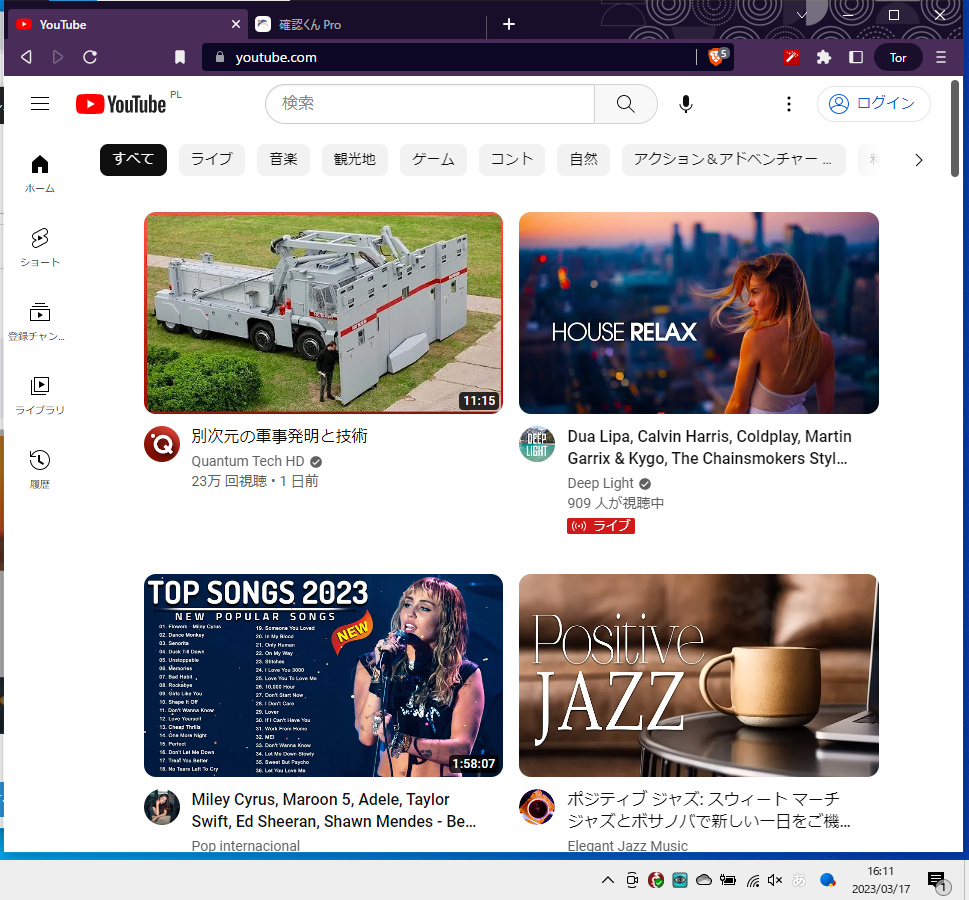This screenshot has width=969, height=900.
Task: Open the taskbar clock showing 16:11
Action: coord(881,880)
